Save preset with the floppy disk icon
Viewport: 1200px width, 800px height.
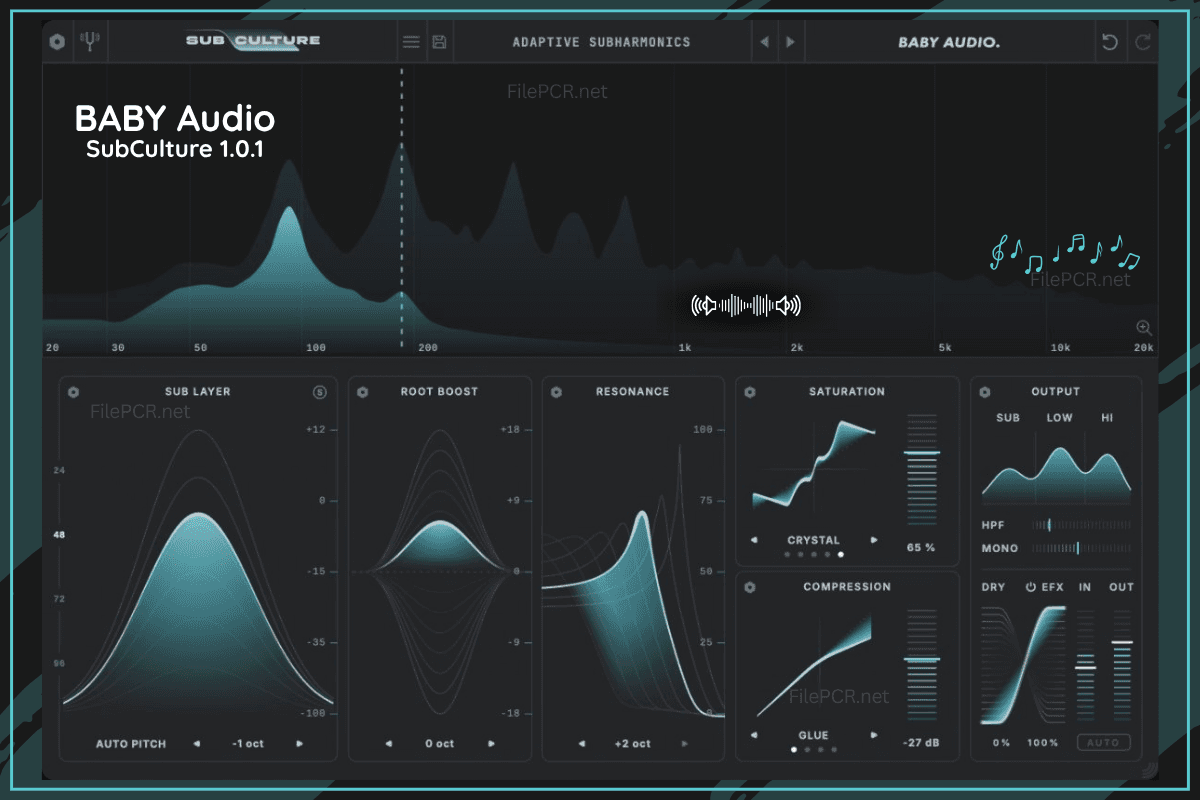(x=439, y=42)
